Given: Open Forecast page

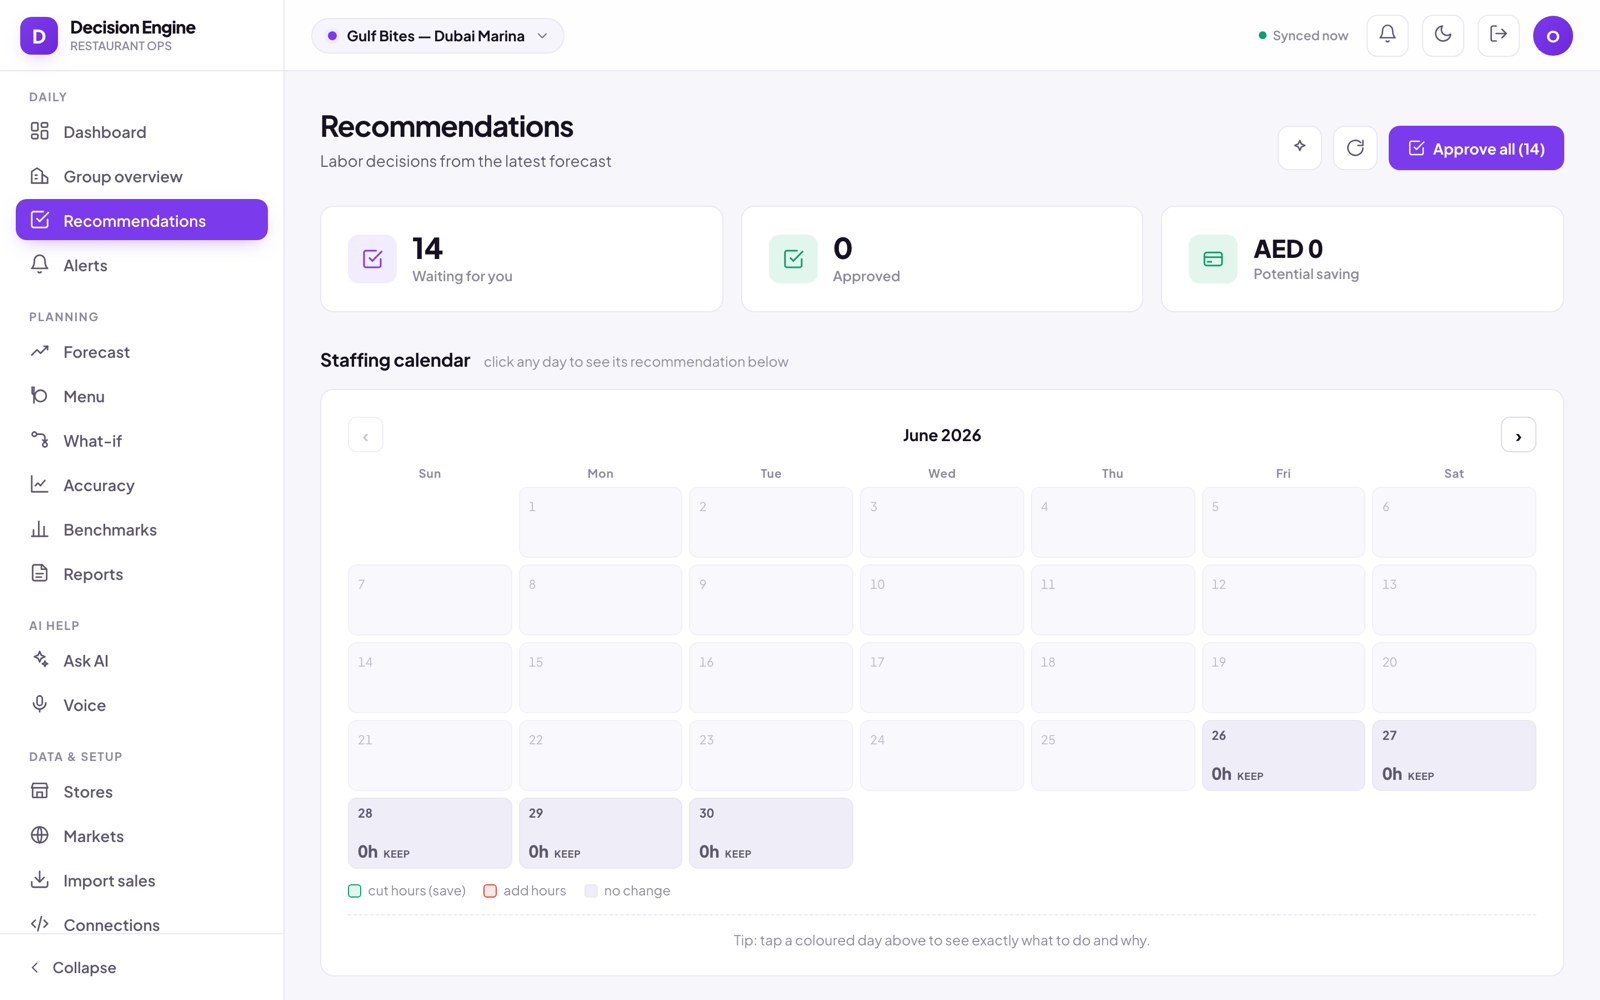Looking at the screenshot, I should (142, 352).
